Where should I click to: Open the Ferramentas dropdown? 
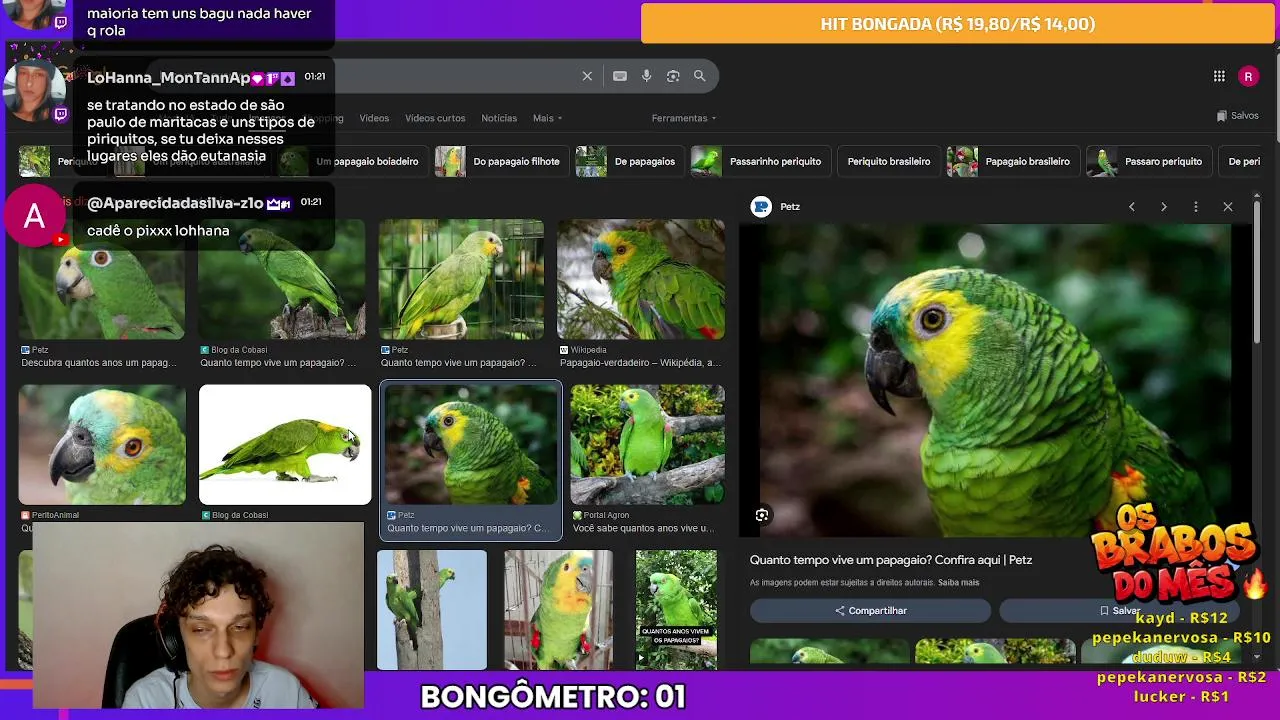coord(684,118)
